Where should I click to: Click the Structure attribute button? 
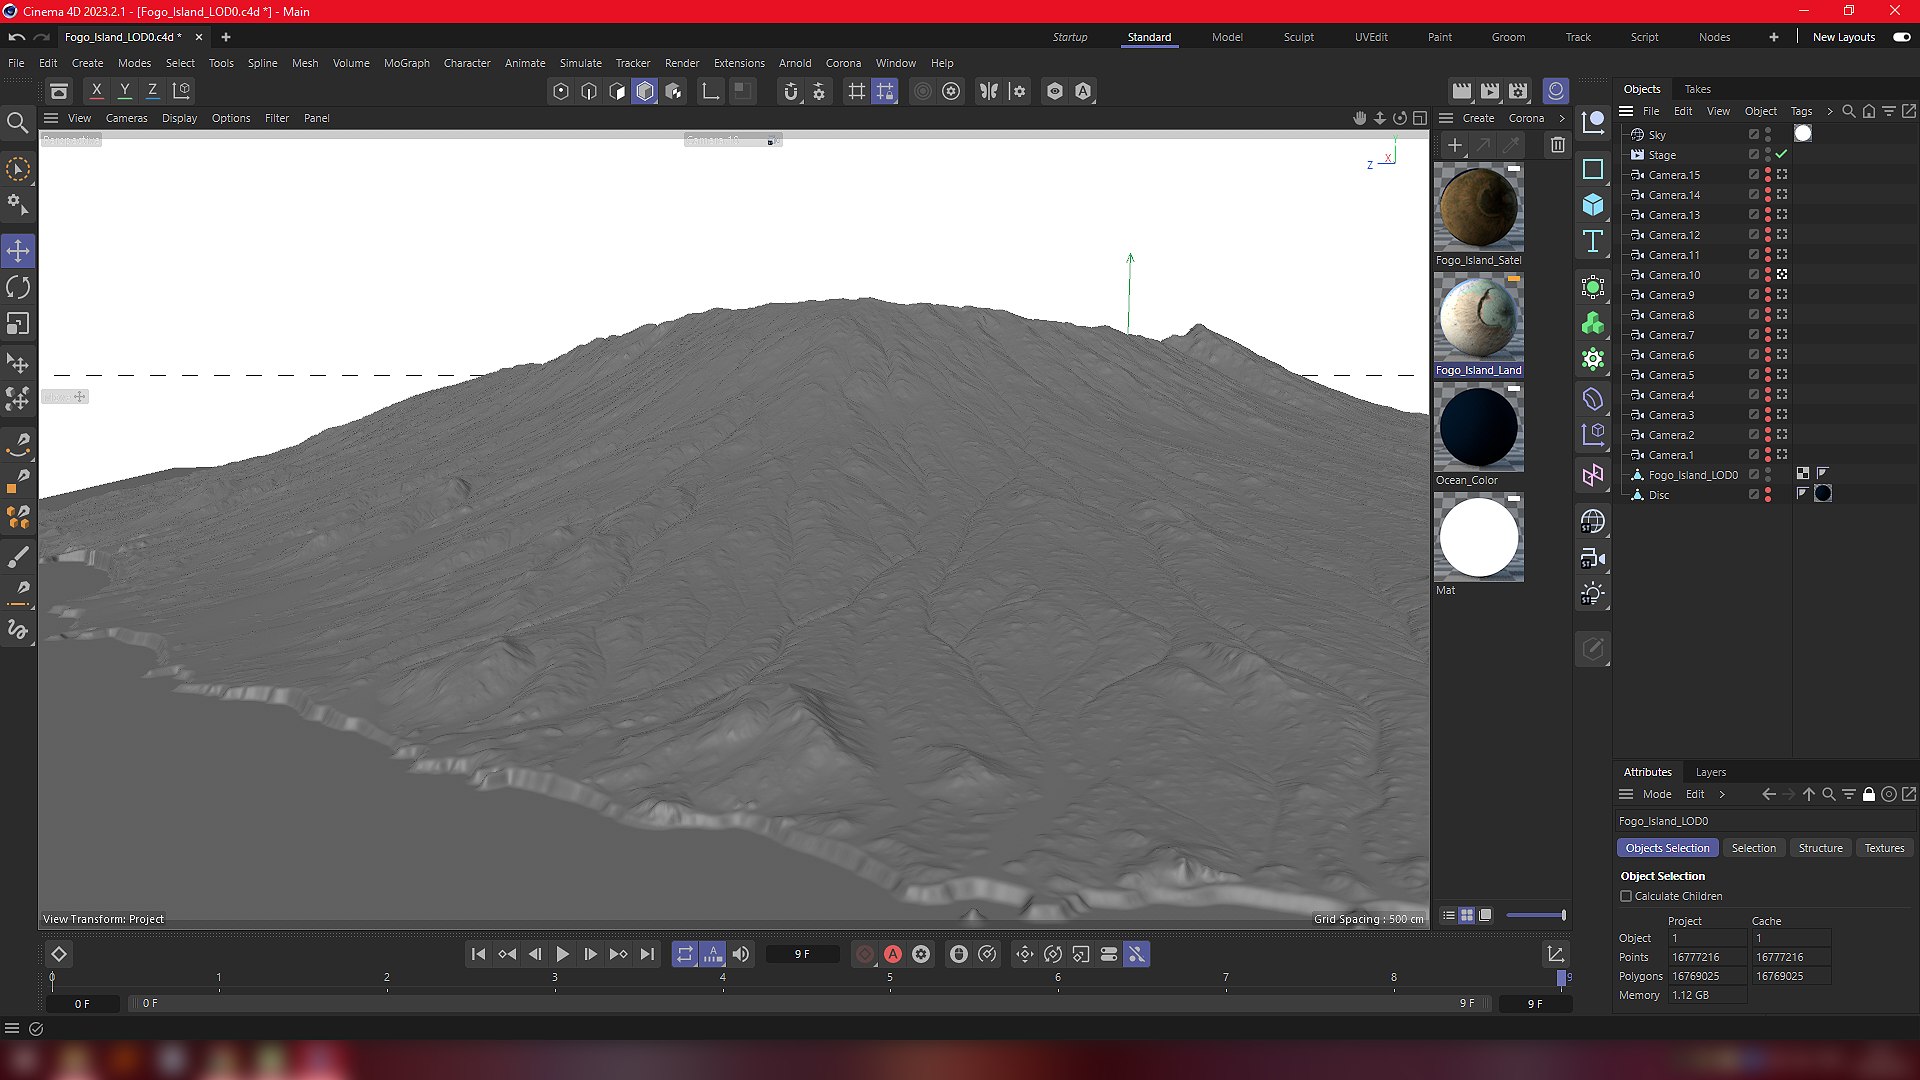(x=1820, y=848)
